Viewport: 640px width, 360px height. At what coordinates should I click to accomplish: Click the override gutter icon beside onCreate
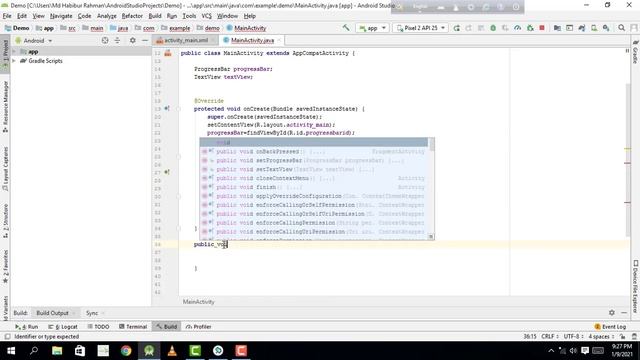[x=167, y=109]
